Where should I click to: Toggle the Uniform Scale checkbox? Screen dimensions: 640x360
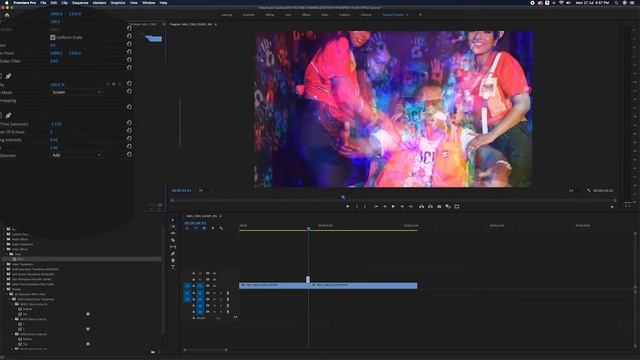click(x=53, y=37)
